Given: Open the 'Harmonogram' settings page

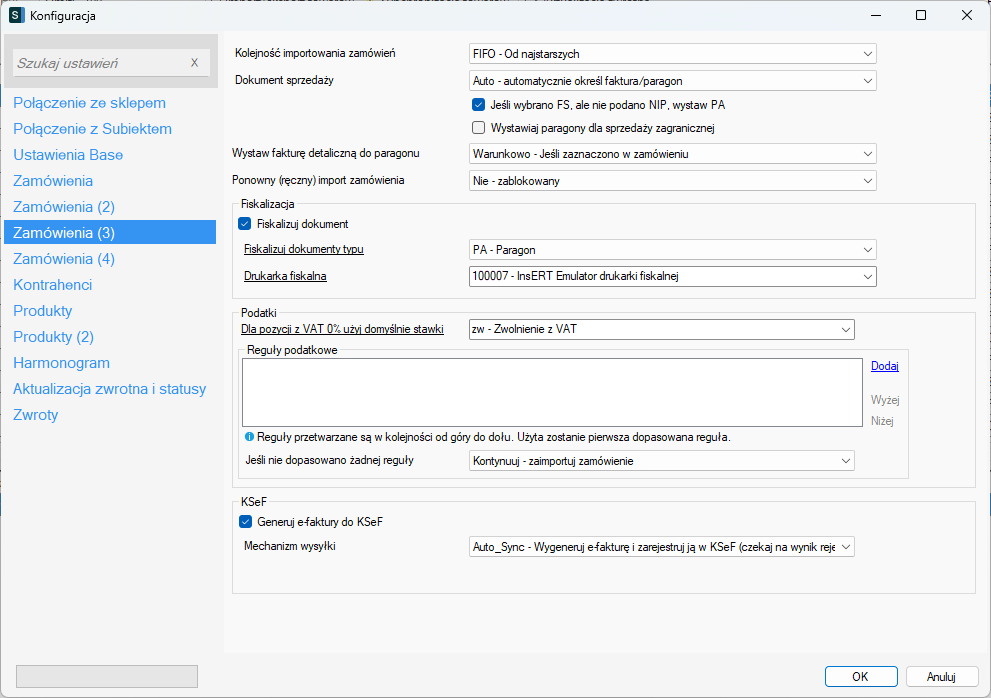Looking at the screenshot, I should coord(62,363).
